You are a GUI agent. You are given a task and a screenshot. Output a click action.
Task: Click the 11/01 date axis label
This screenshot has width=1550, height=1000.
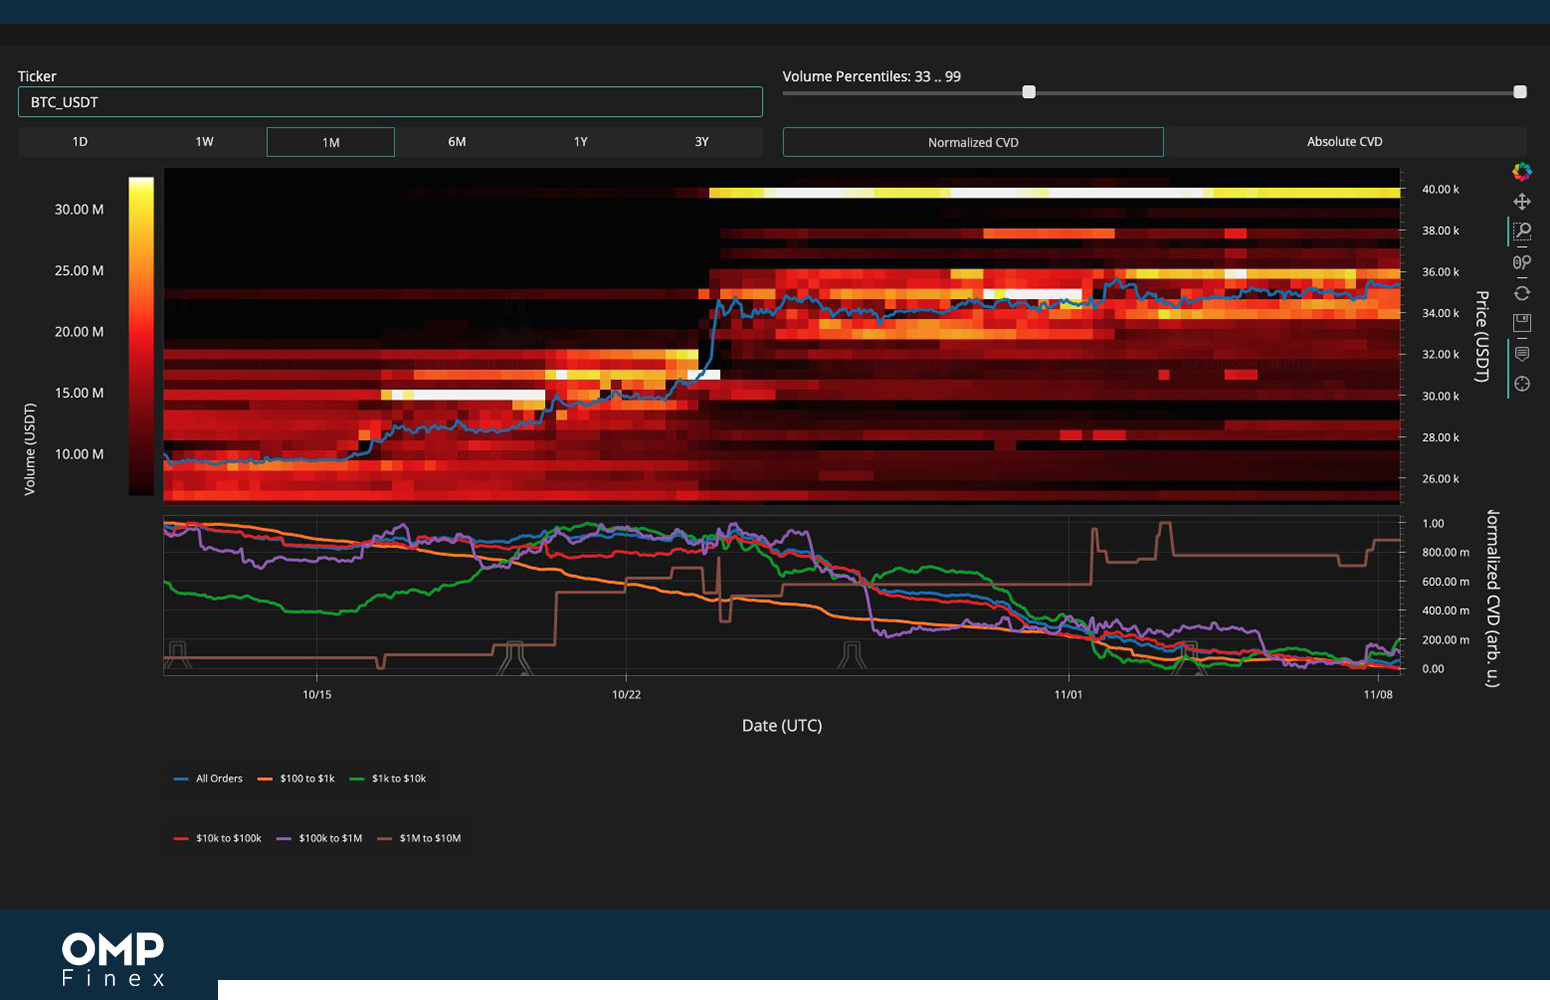click(x=1068, y=694)
